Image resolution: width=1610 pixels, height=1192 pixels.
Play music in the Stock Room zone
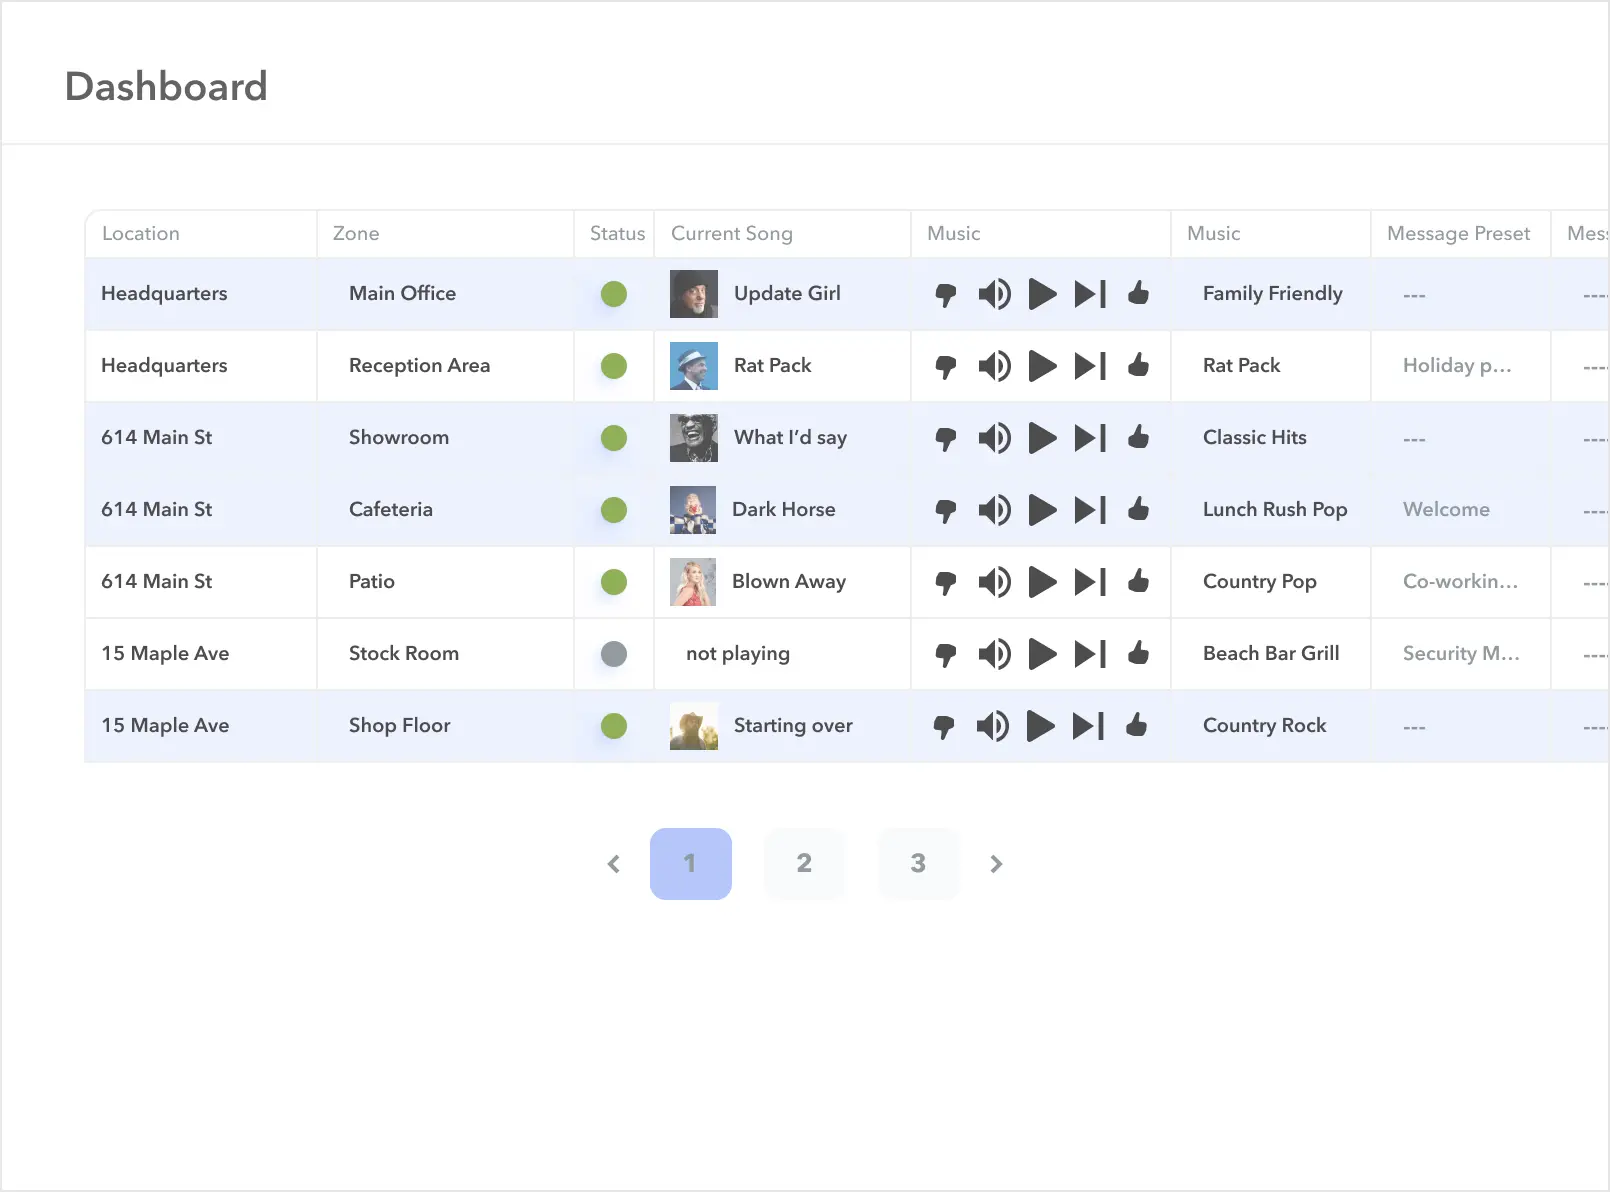[1042, 654]
